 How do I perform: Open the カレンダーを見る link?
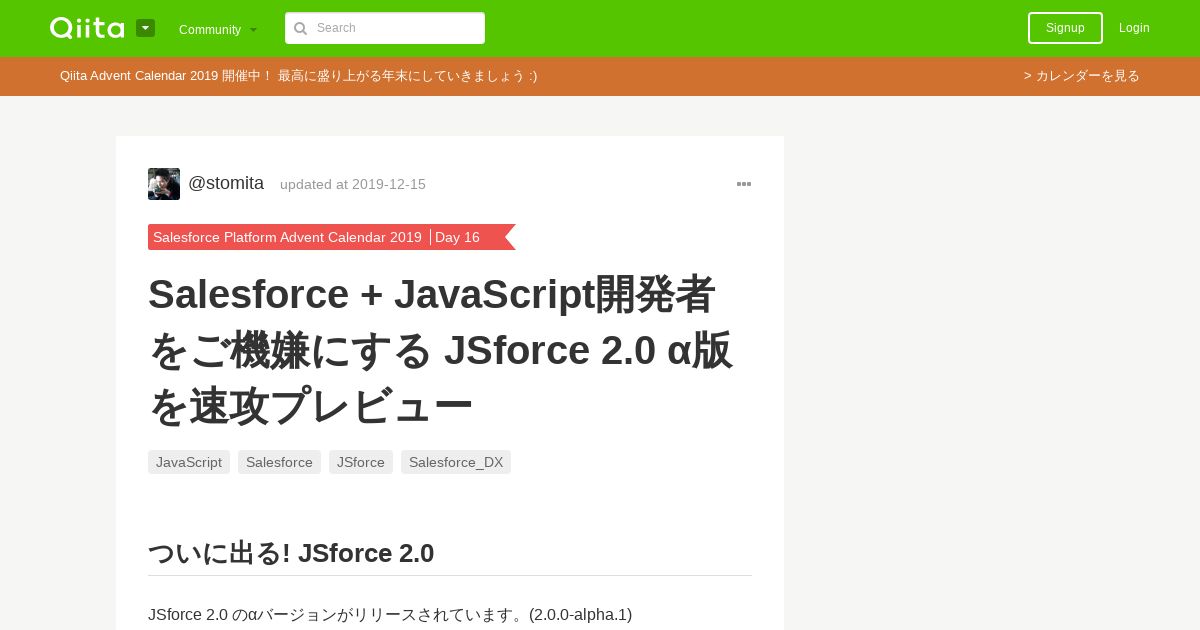click(x=1081, y=76)
